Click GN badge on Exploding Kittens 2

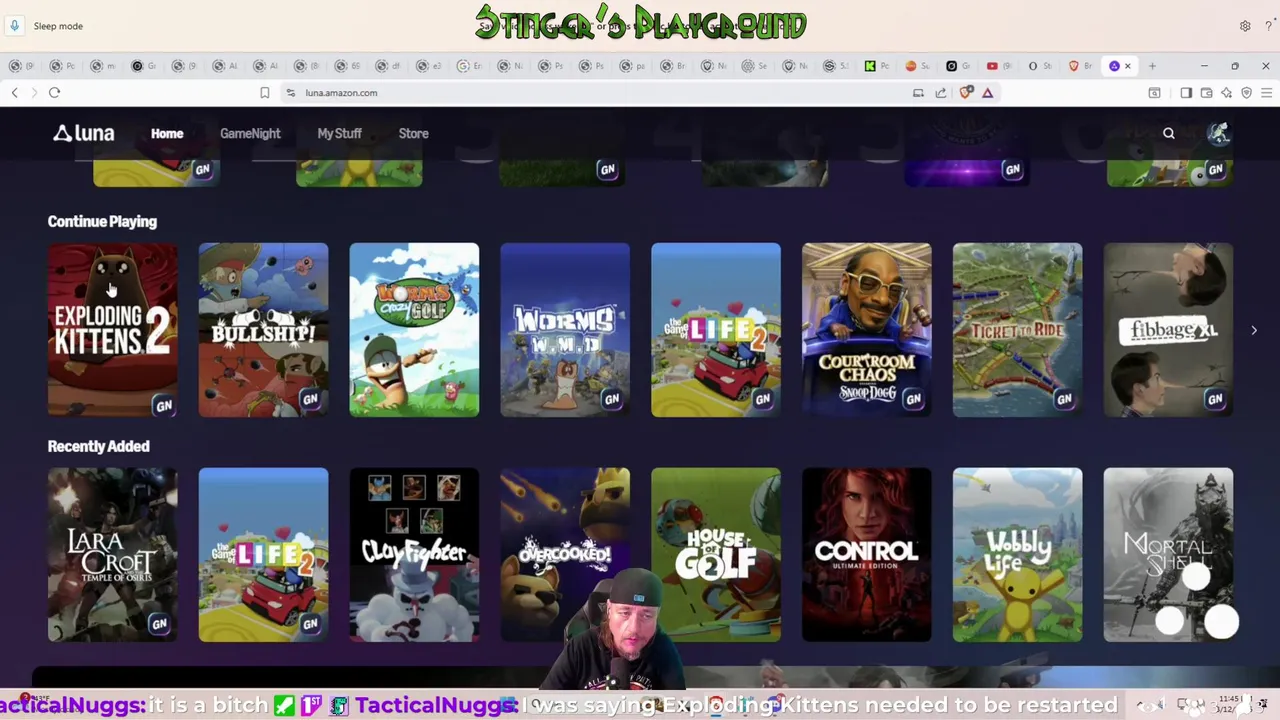[x=163, y=405]
